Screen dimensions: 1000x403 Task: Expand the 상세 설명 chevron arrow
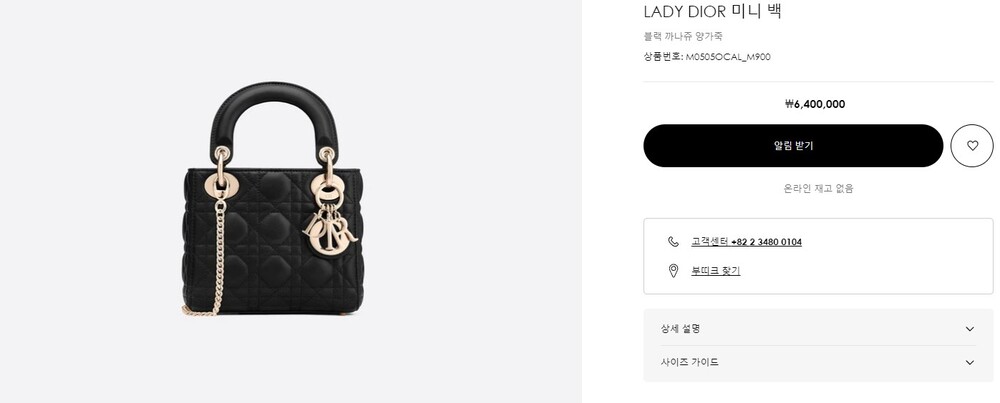[969, 329]
